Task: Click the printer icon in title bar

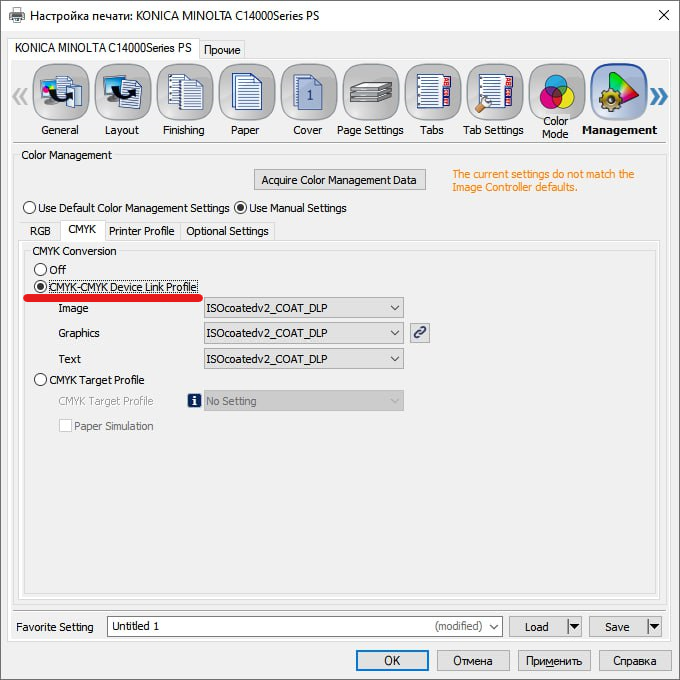Action: tap(17, 16)
